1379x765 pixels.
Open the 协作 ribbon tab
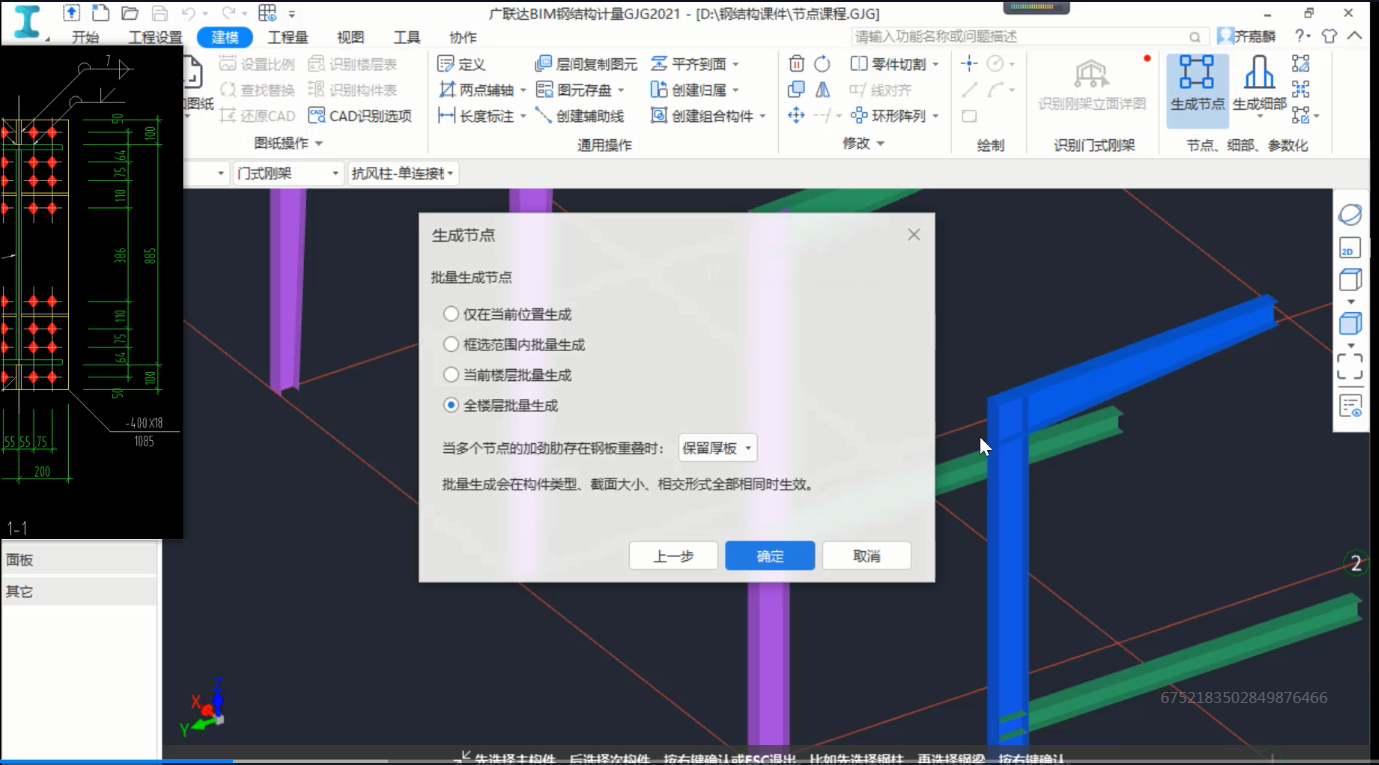[x=463, y=37]
